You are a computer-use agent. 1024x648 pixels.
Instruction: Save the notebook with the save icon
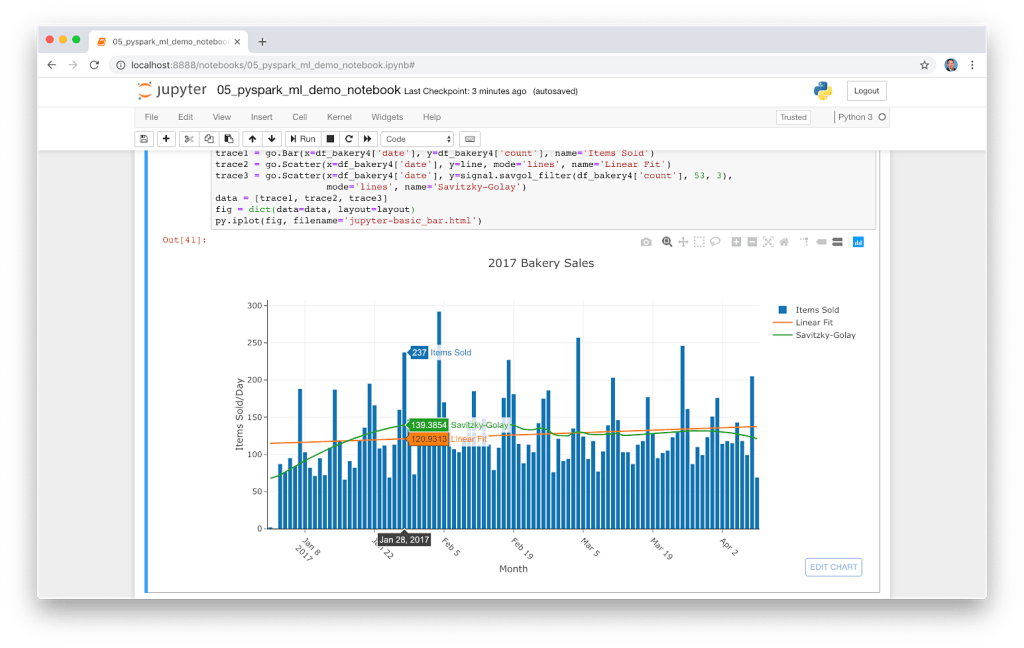(143, 139)
